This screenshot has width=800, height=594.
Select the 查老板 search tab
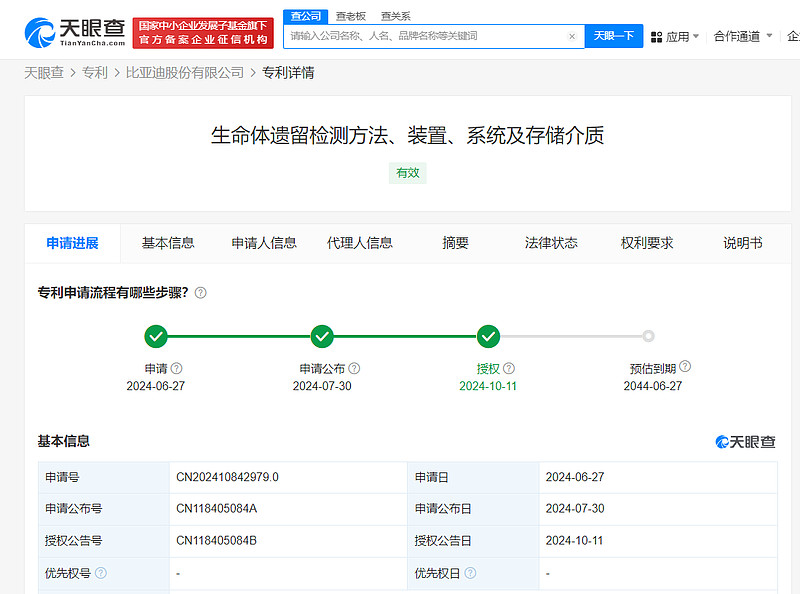(351, 16)
